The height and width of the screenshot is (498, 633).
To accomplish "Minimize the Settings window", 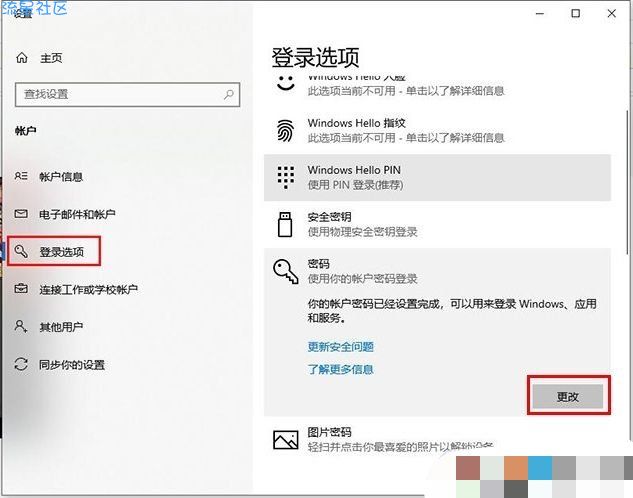I will coord(540,13).
